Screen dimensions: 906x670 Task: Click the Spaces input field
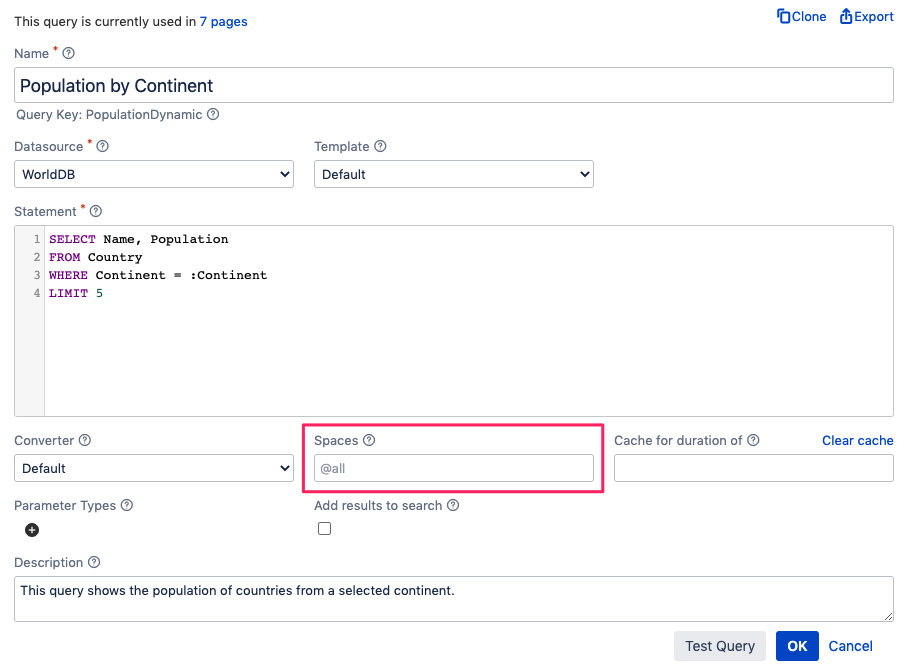click(x=454, y=468)
